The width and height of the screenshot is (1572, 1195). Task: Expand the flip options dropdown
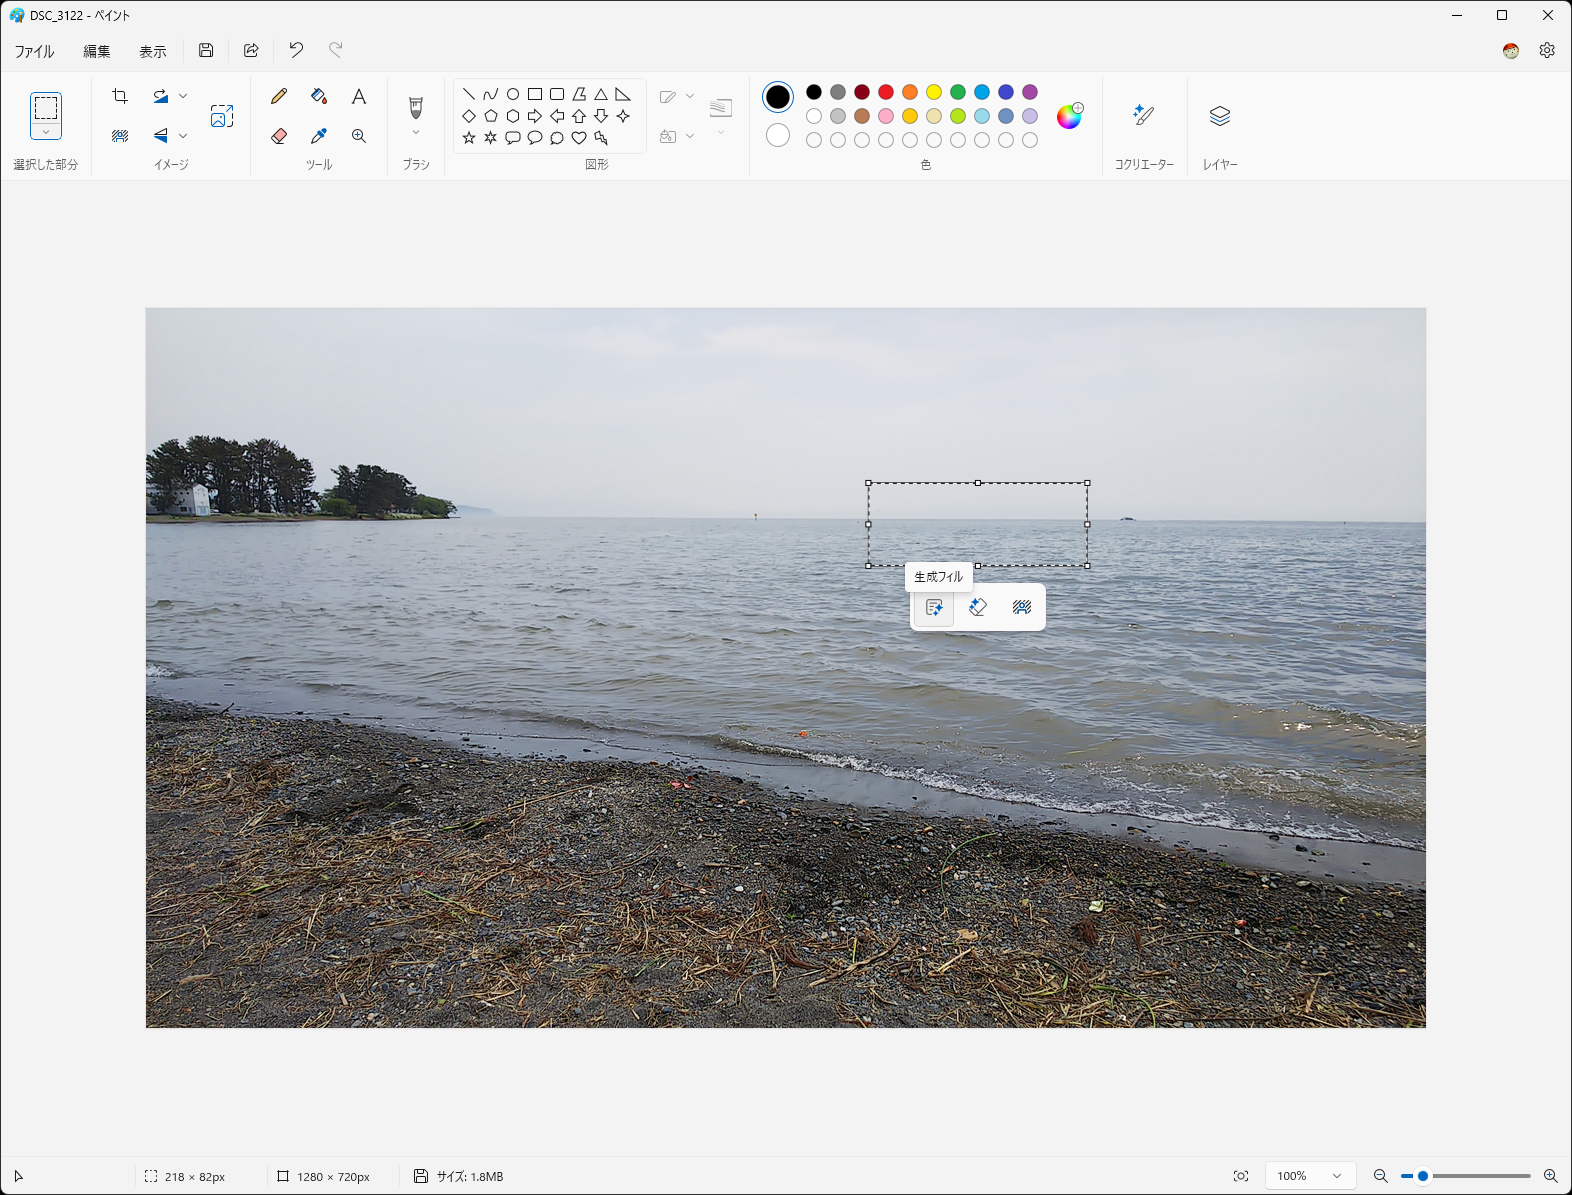(x=183, y=136)
